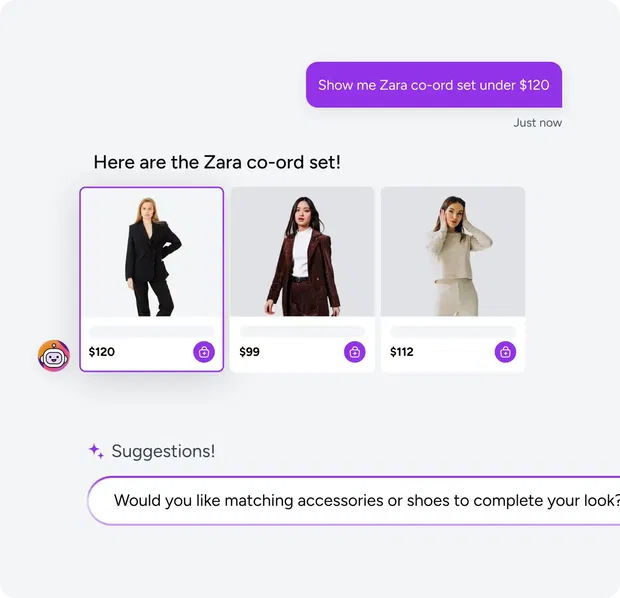The height and width of the screenshot is (598, 620).
Task: Click the title placeholder of second product
Action: [302, 331]
